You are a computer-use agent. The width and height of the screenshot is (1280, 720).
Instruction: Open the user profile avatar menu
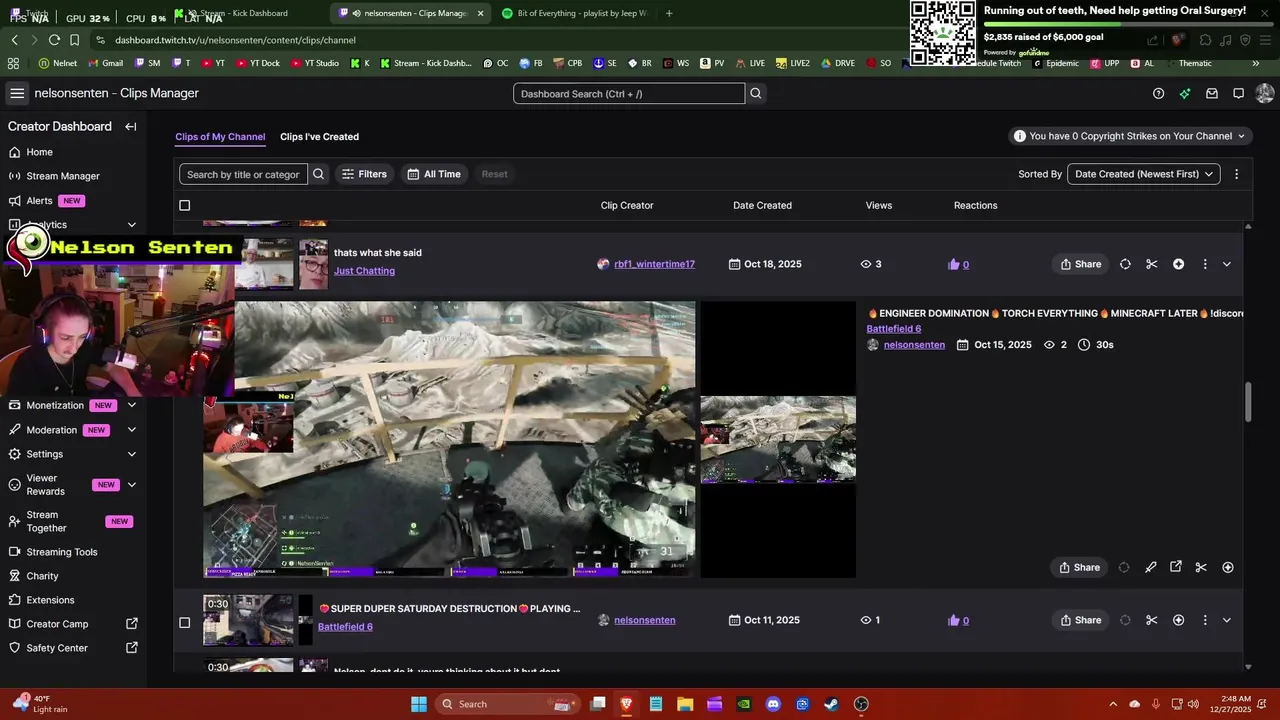point(1264,93)
